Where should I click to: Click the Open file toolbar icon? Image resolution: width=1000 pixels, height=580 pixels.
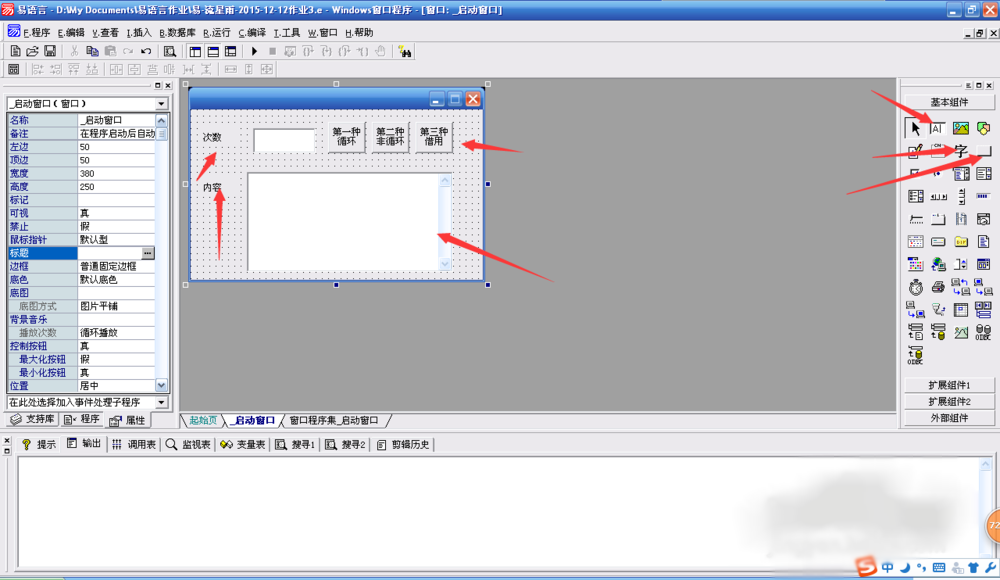click(32, 51)
